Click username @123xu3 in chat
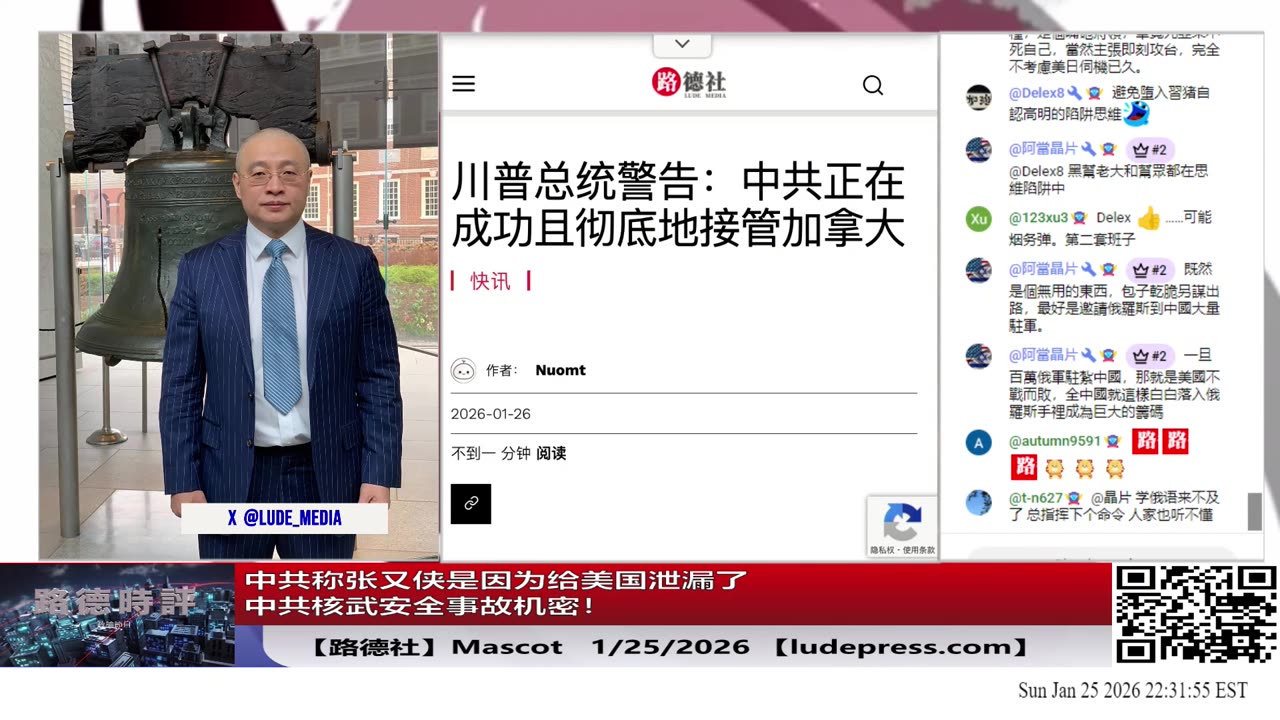The image size is (1280, 720). pos(1038,217)
